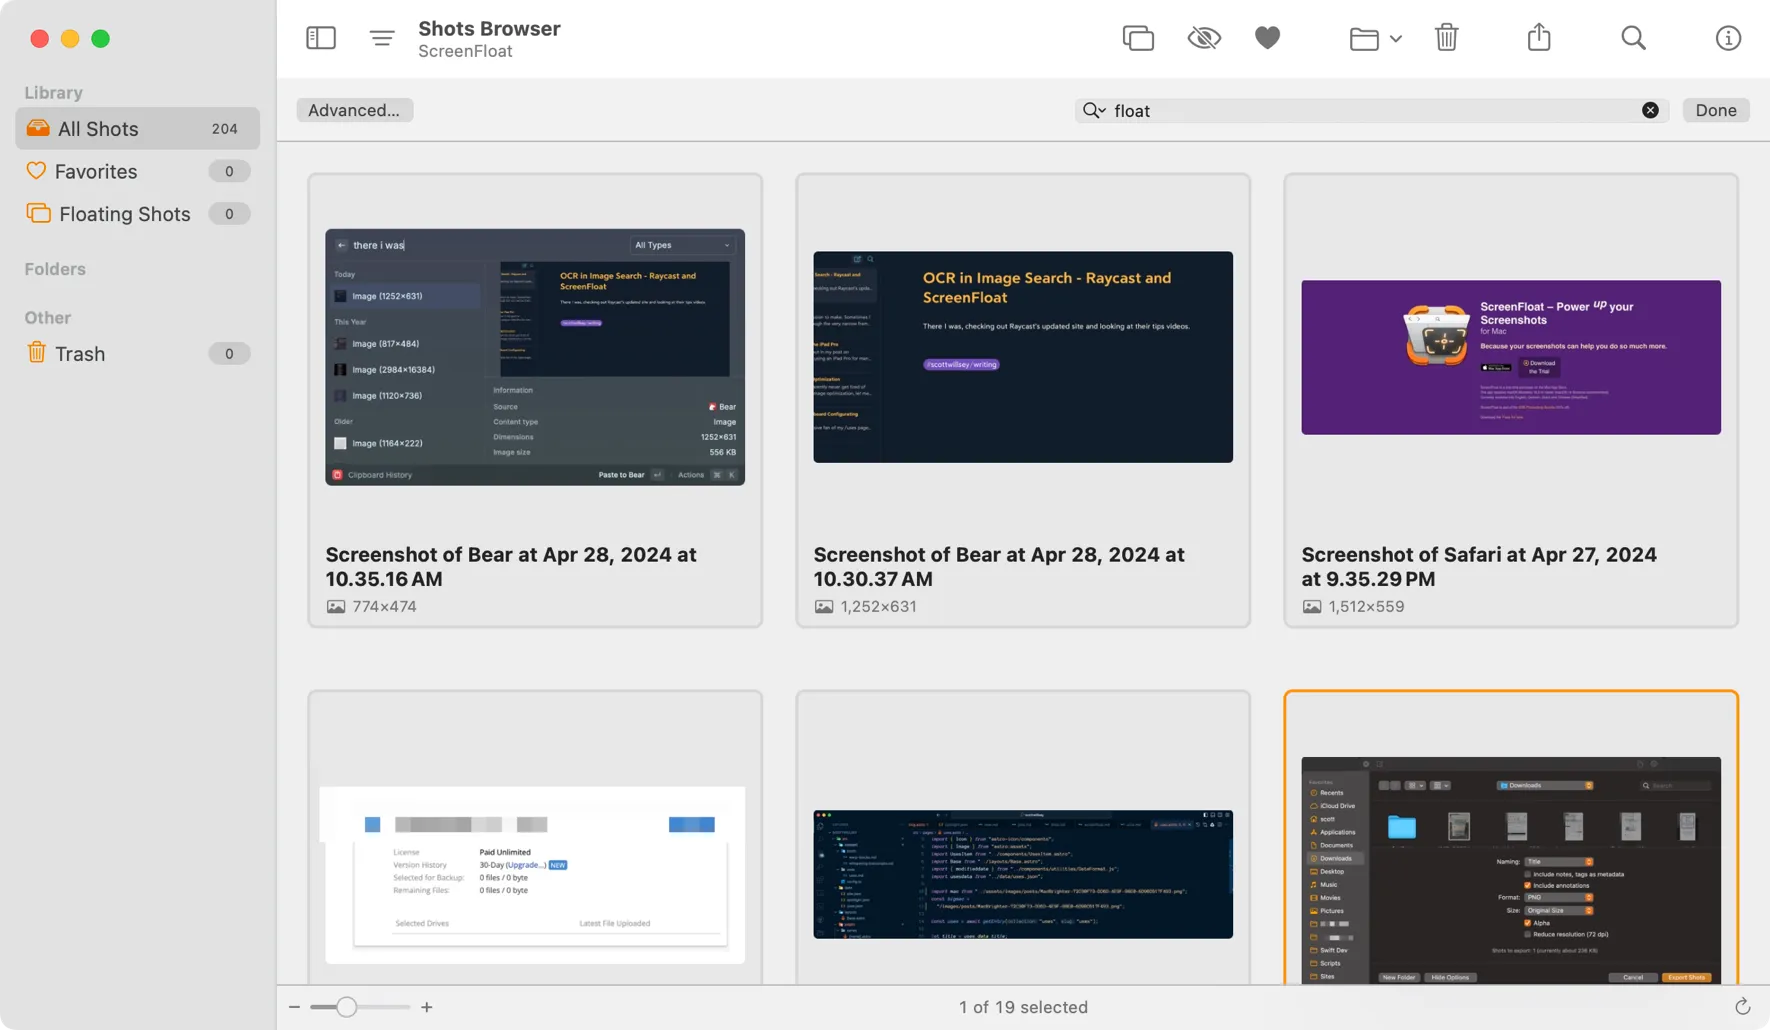Adjust the thumbnail size slider
This screenshot has width=1770, height=1030.
click(x=345, y=1007)
